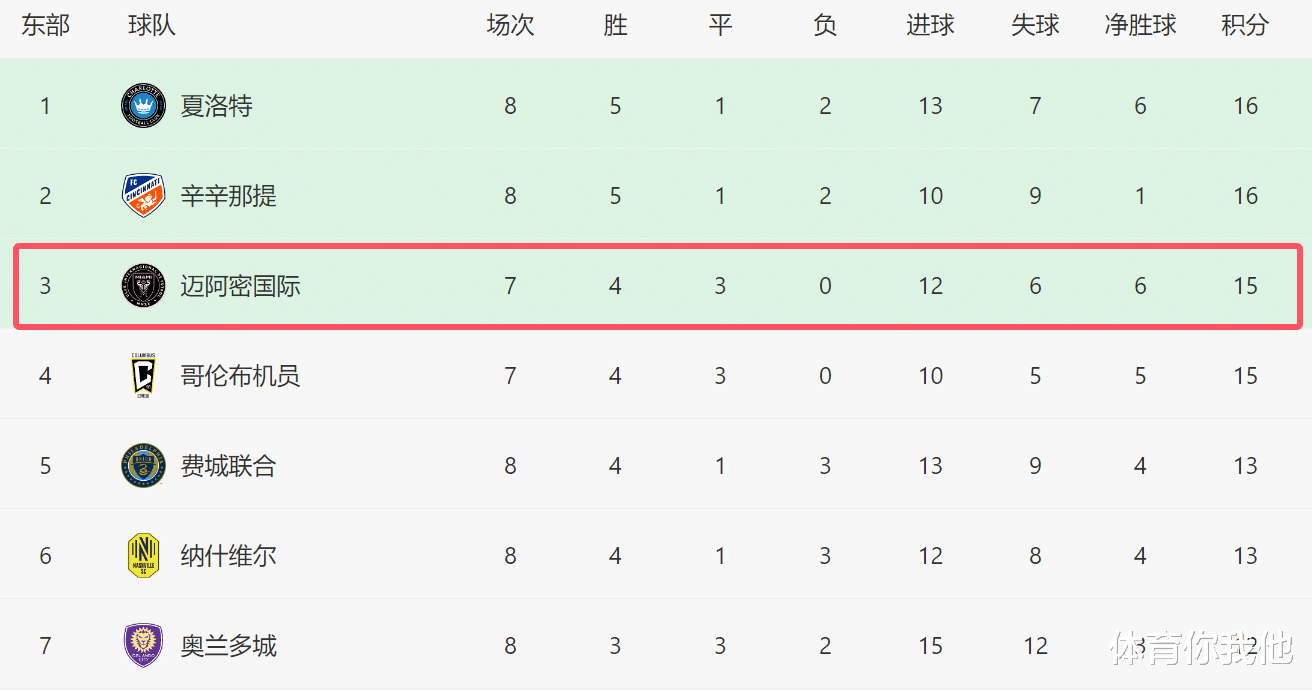Open team page 夏洛特
Image resolution: width=1312 pixels, height=690 pixels.
click(216, 106)
